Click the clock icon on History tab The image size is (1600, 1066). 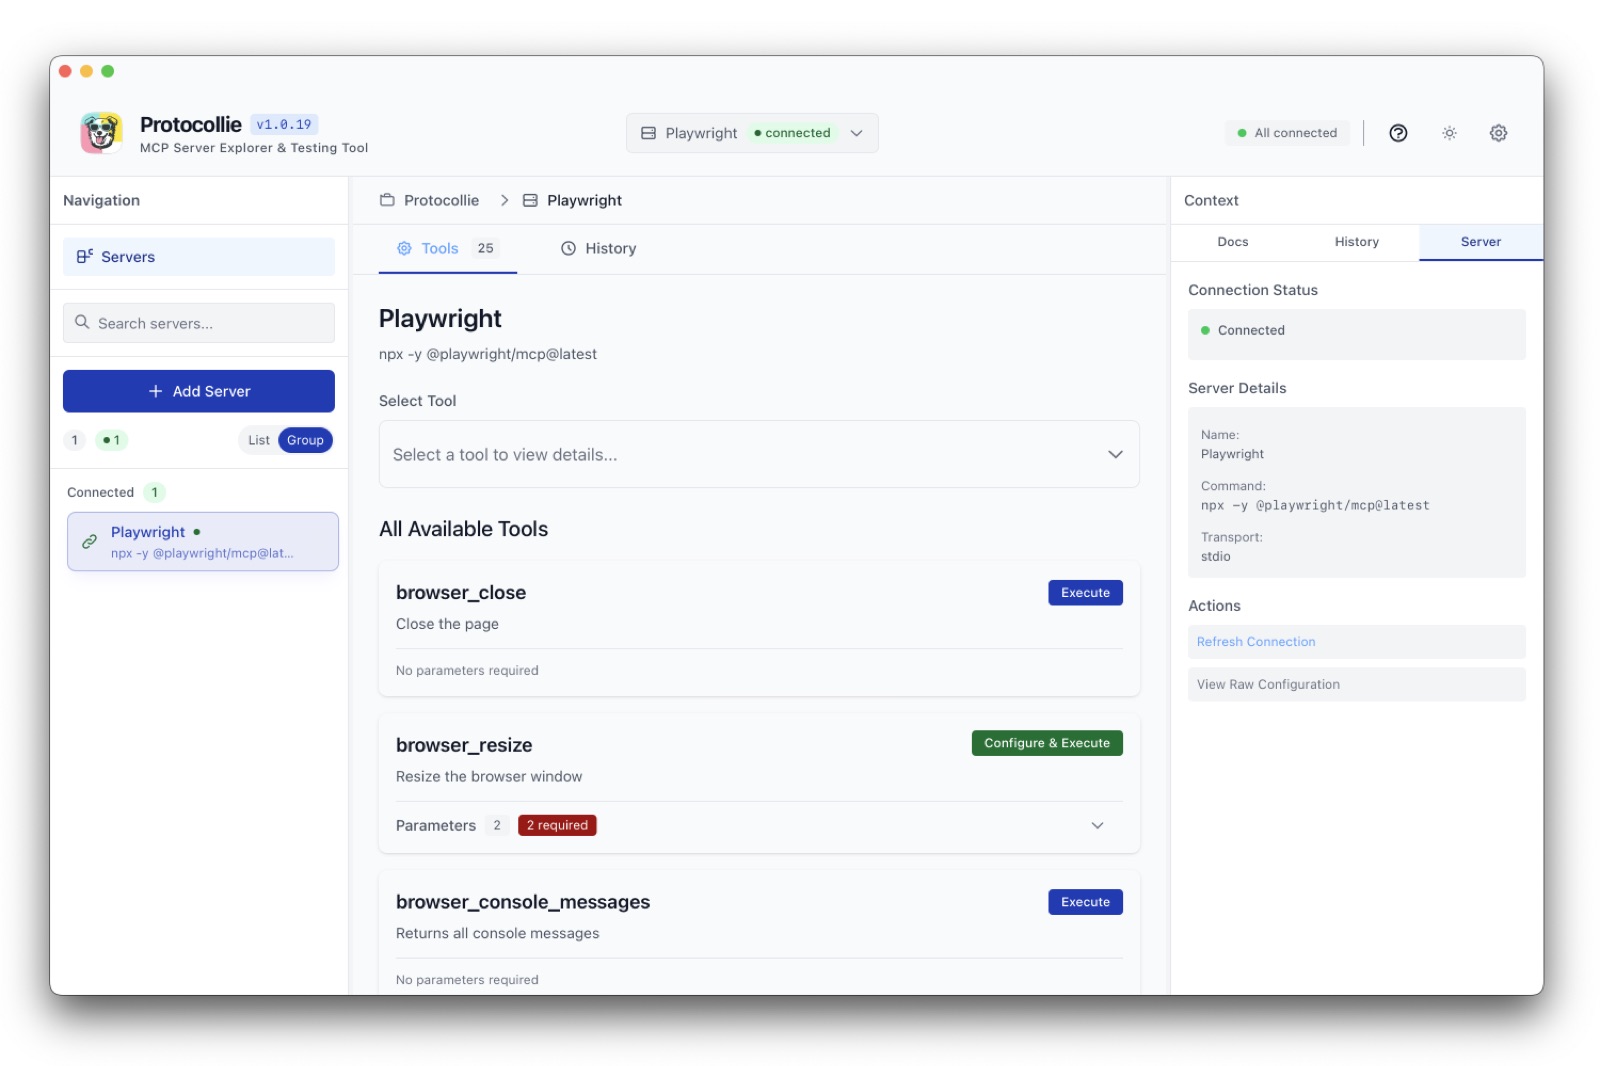point(568,248)
